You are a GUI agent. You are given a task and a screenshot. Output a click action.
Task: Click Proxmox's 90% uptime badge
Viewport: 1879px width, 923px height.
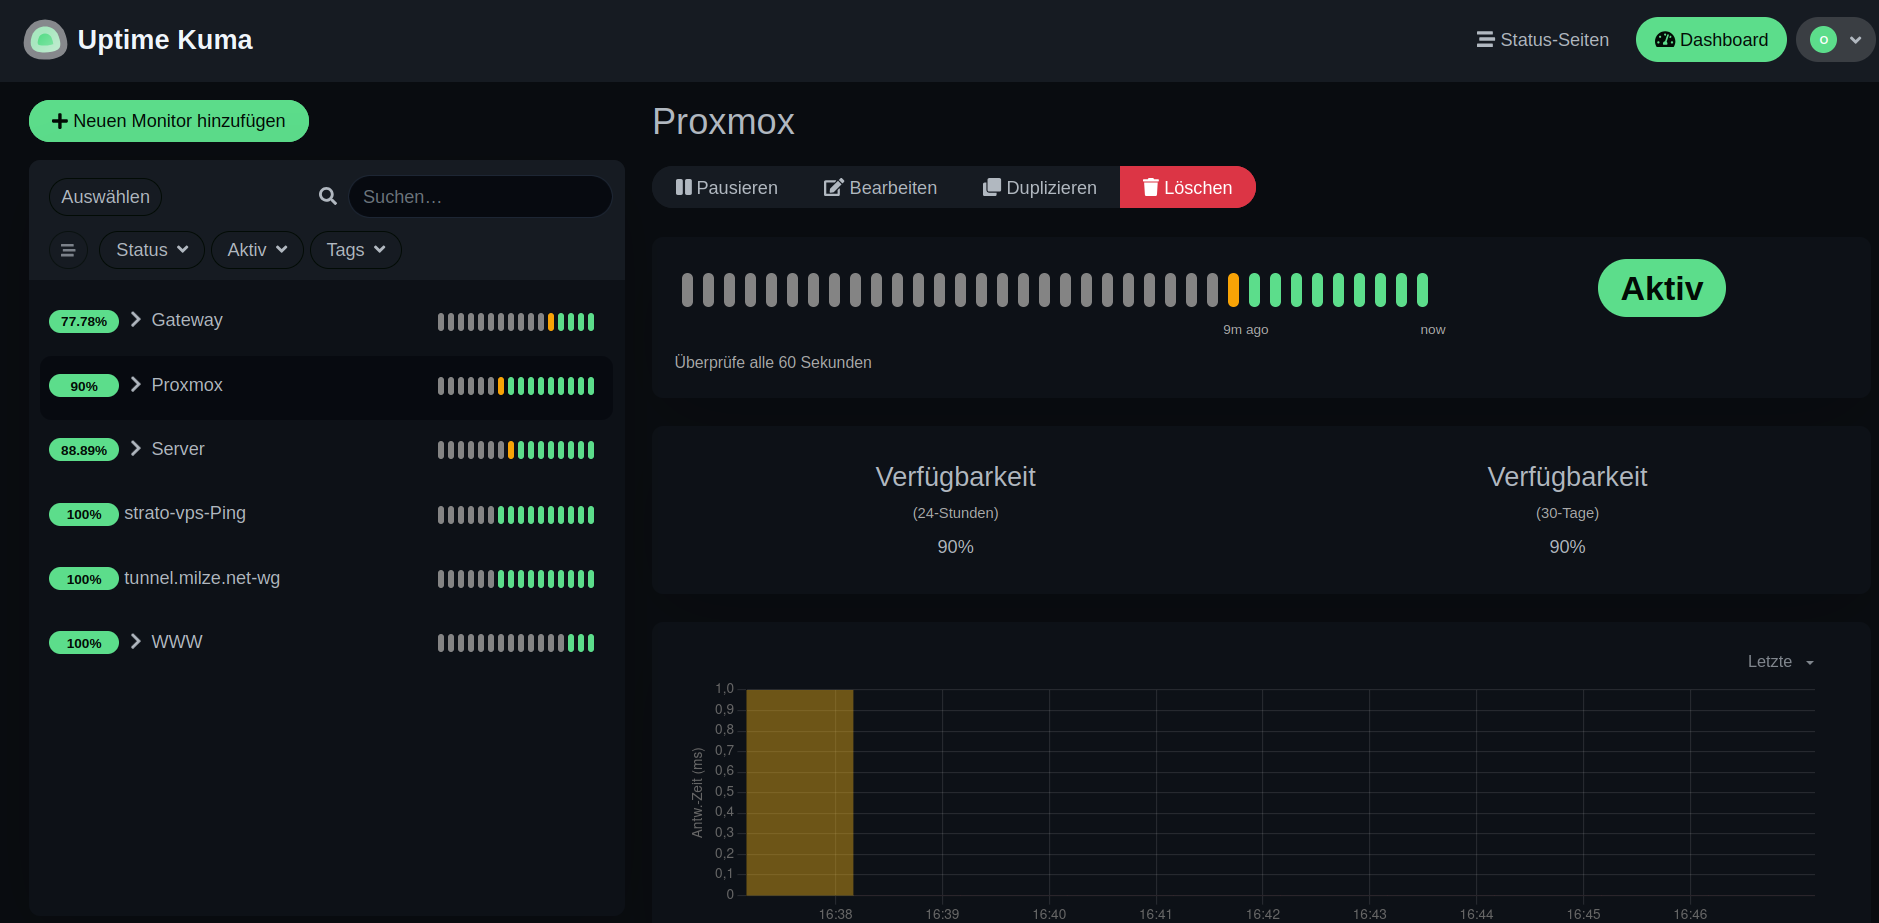pos(84,386)
